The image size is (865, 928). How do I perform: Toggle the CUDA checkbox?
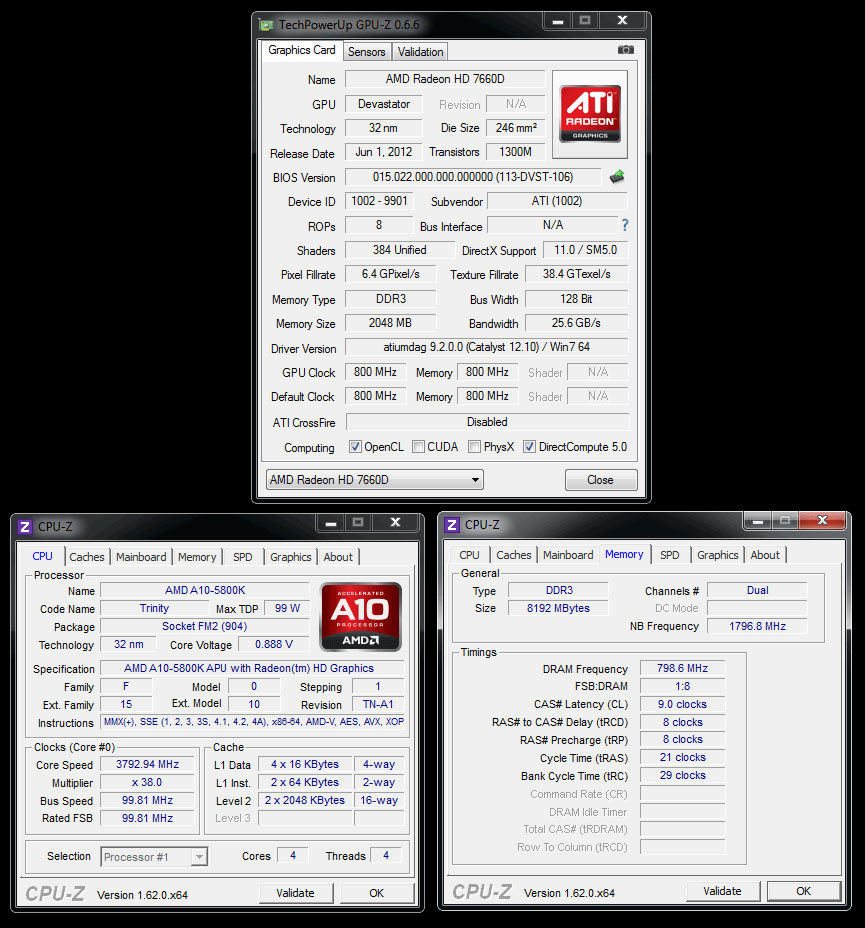418,447
